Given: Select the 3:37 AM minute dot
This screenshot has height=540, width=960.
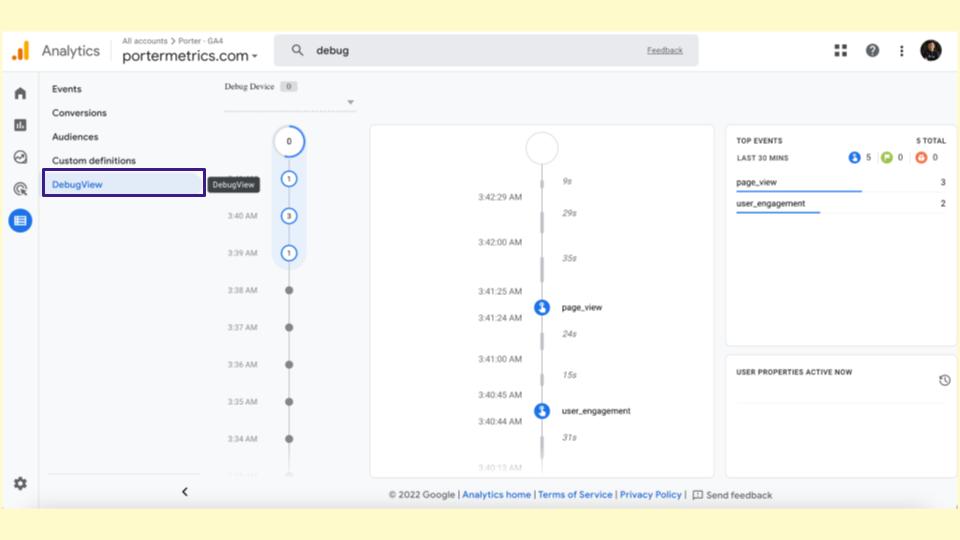Looking at the screenshot, I should coord(289,328).
